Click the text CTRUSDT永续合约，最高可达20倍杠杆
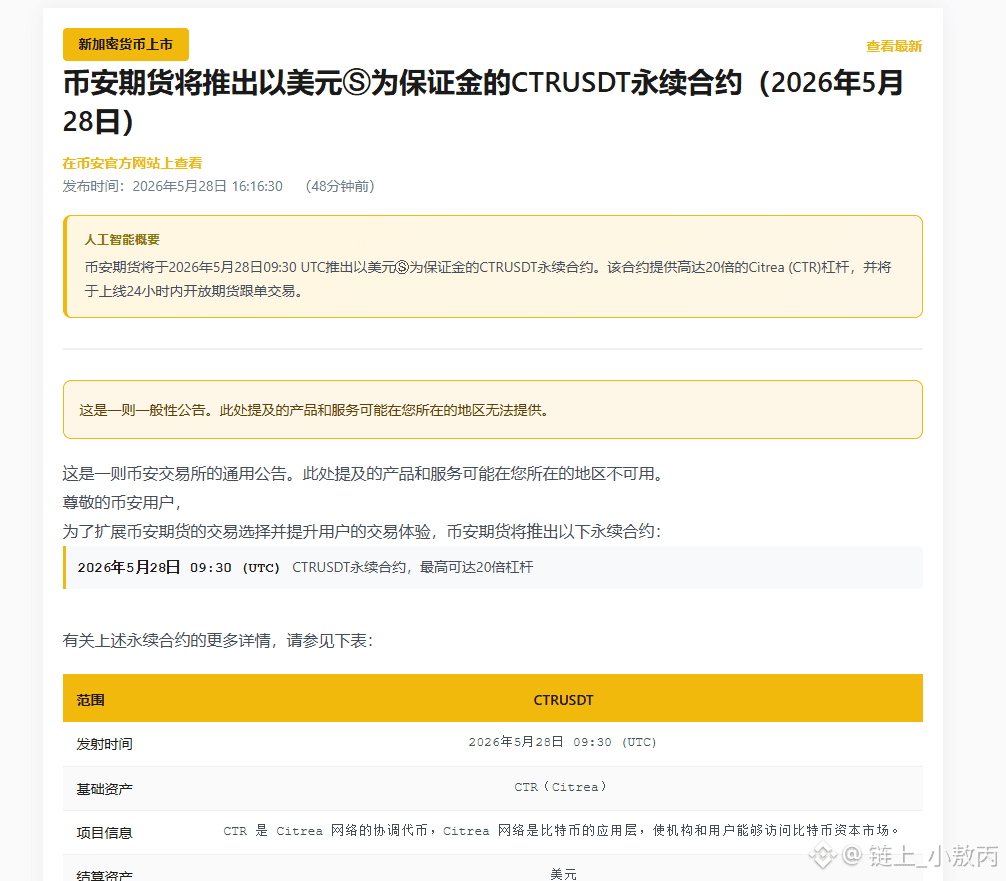The width and height of the screenshot is (1006, 881). (413, 567)
